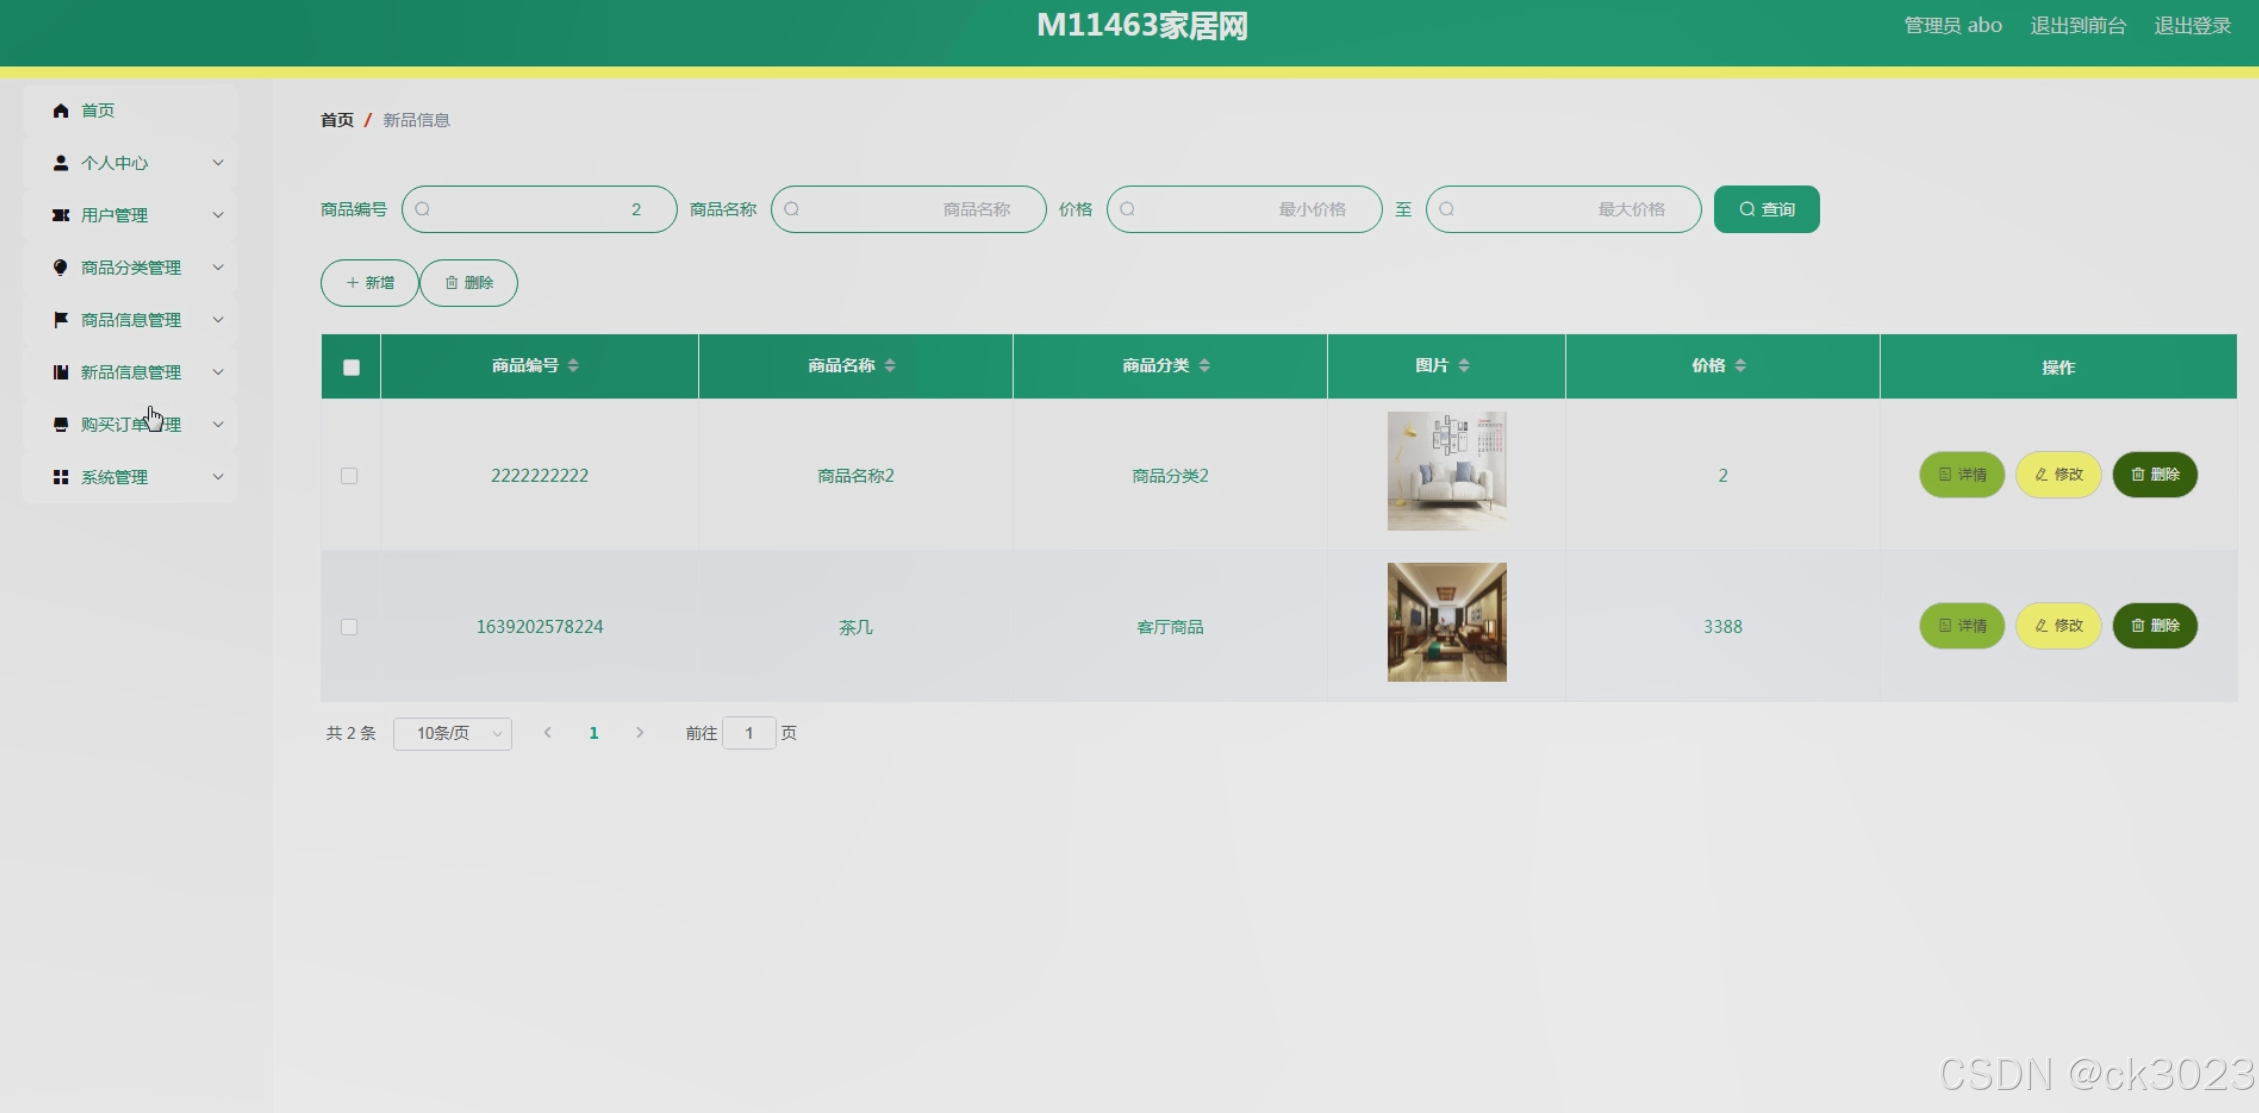Toggle the select-all checkbox in the table header
Image resolution: width=2259 pixels, height=1113 pixels.
(351, 367)
